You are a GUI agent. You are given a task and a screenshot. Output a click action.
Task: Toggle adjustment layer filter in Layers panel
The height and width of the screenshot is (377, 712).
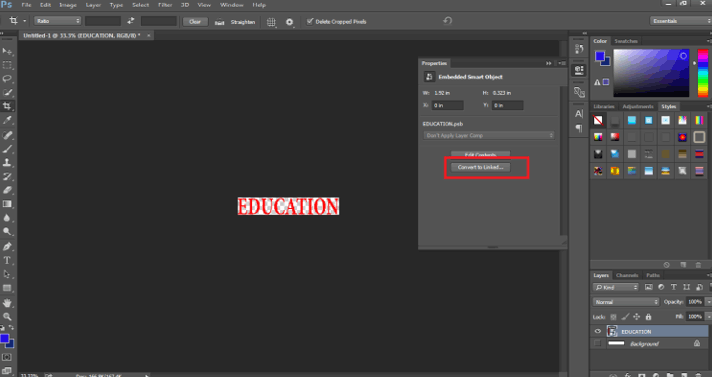click(x=661, y=287)
